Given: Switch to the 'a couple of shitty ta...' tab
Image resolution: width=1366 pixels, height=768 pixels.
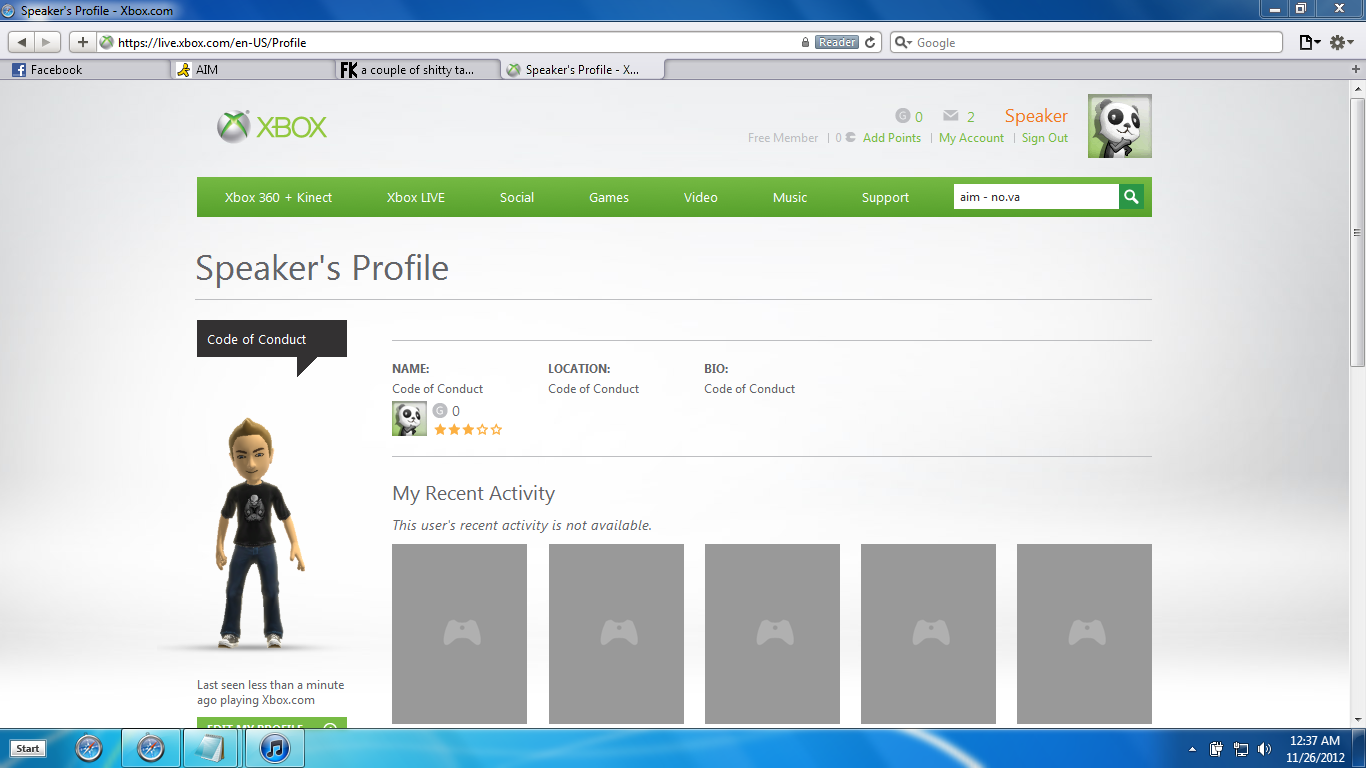Looking at the screenshot, I should pos(417,70).
